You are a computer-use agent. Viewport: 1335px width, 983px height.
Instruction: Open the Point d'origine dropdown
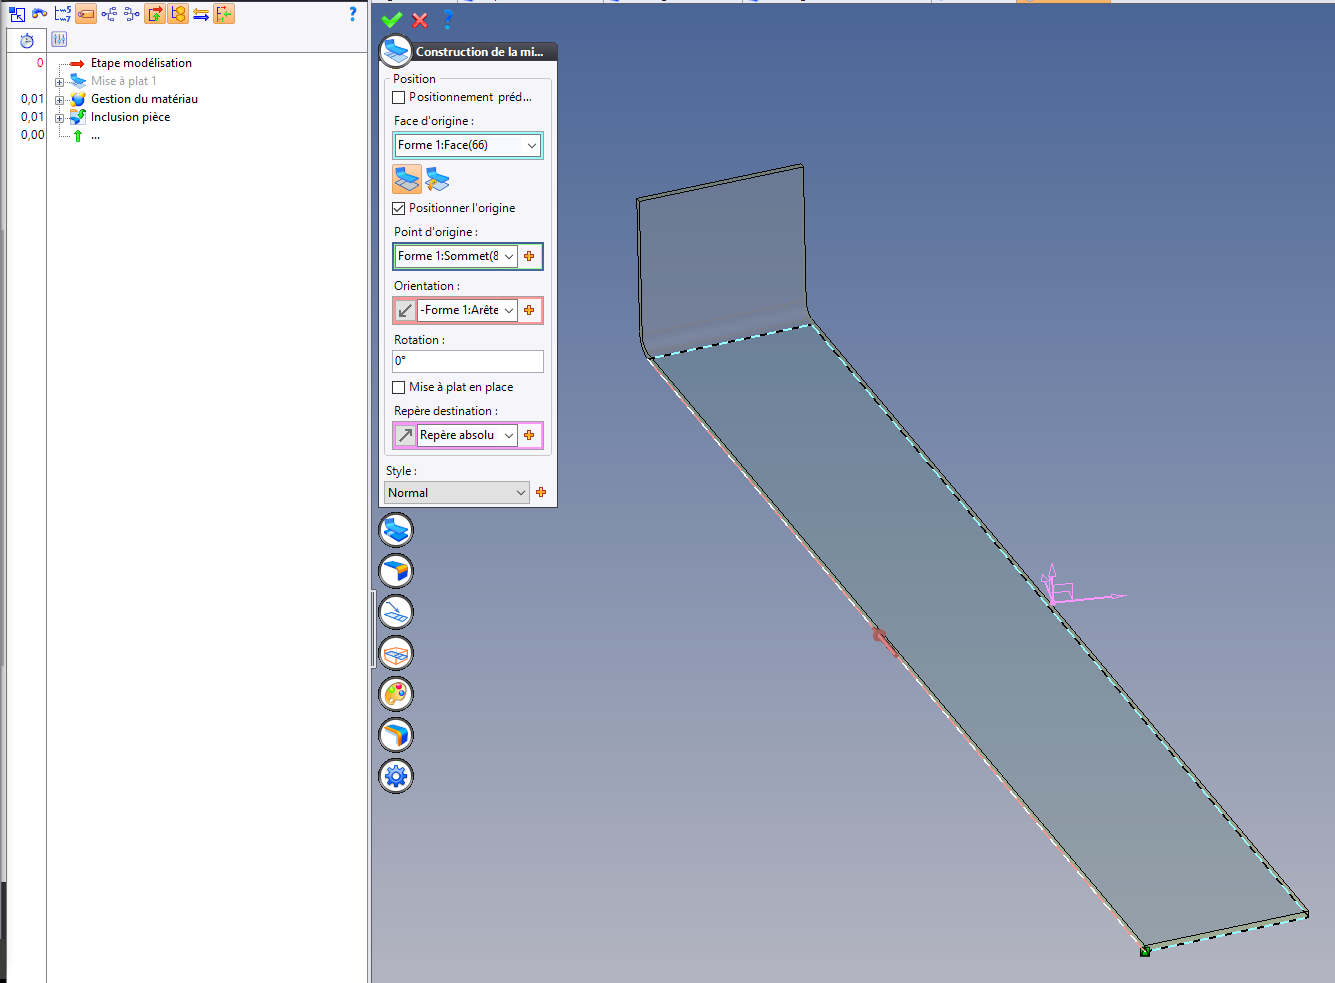(x=508, y=257)
